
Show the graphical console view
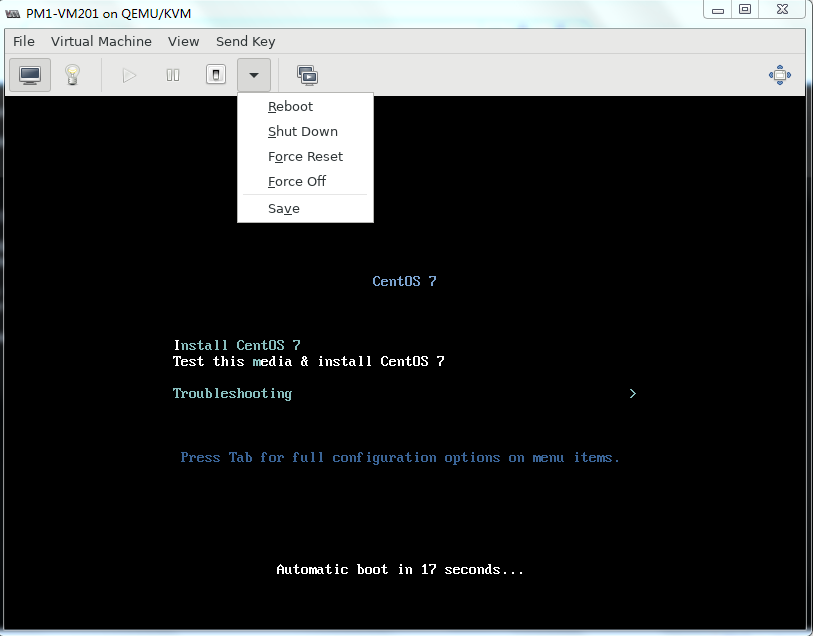[30, 75]
